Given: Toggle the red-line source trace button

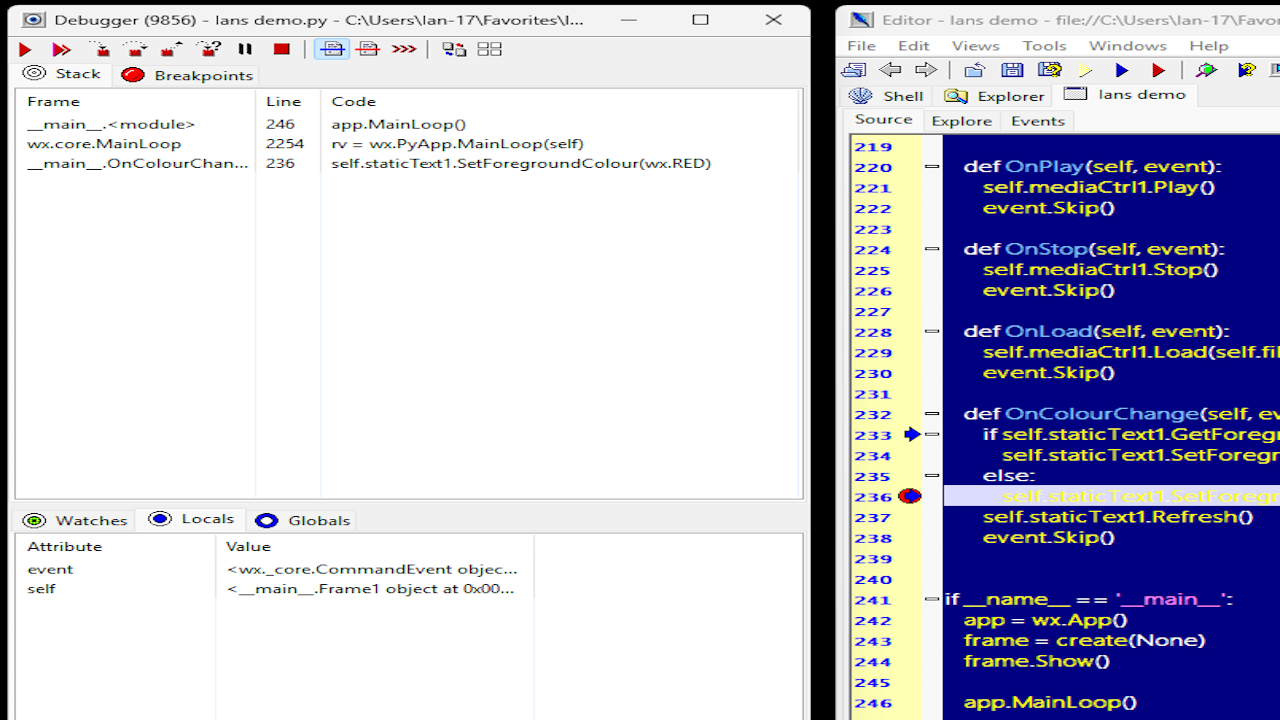Looking at the screenshot, I should [368, 49].
